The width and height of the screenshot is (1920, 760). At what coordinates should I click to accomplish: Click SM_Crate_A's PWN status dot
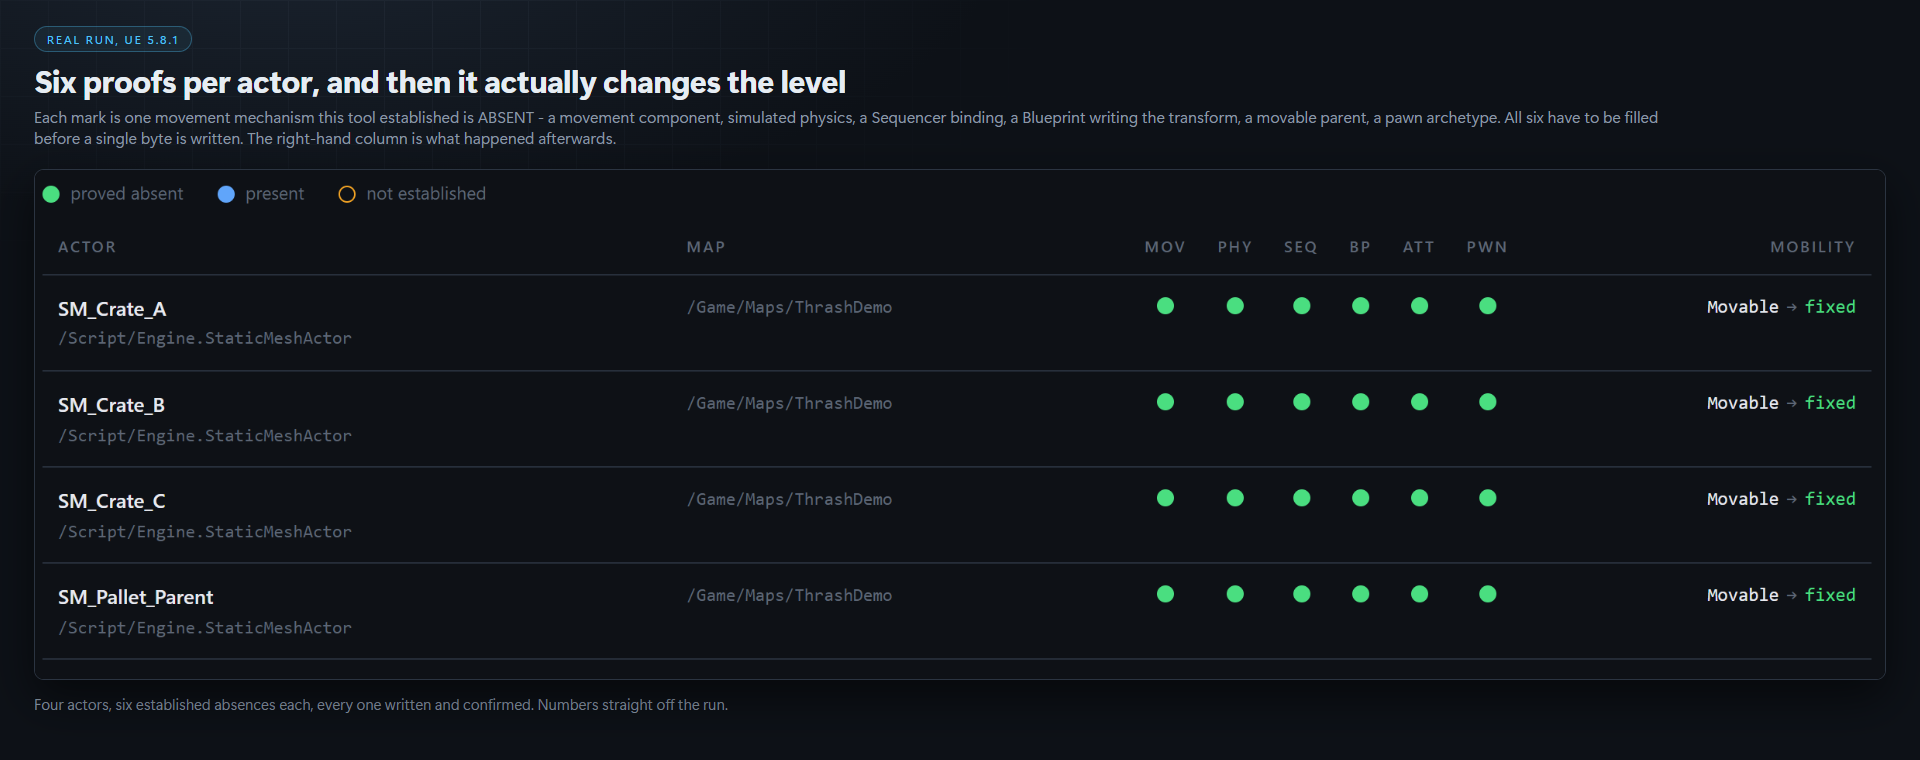(x=1488, y=306)
